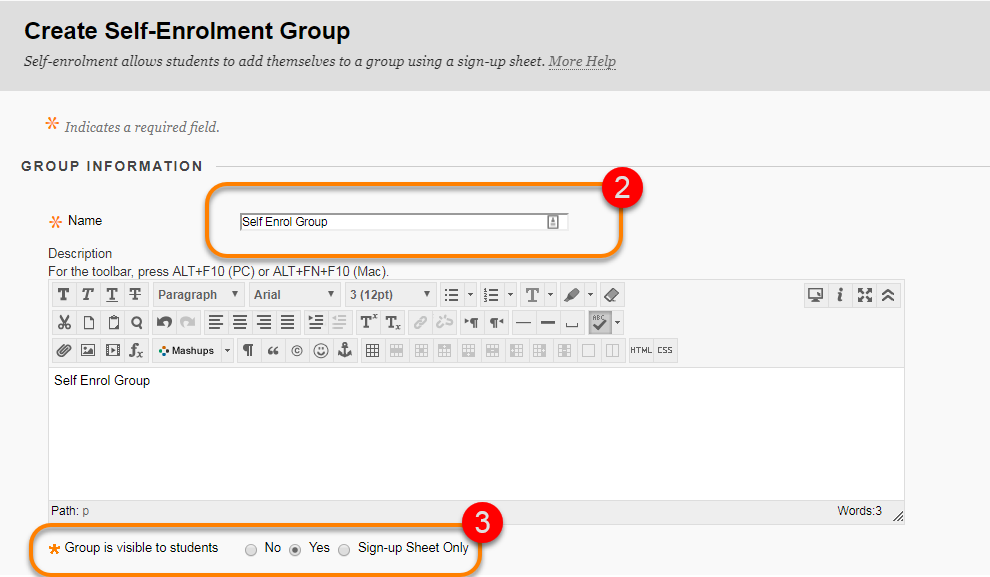
Task: Open the More Help link
Action: [582, 61]
